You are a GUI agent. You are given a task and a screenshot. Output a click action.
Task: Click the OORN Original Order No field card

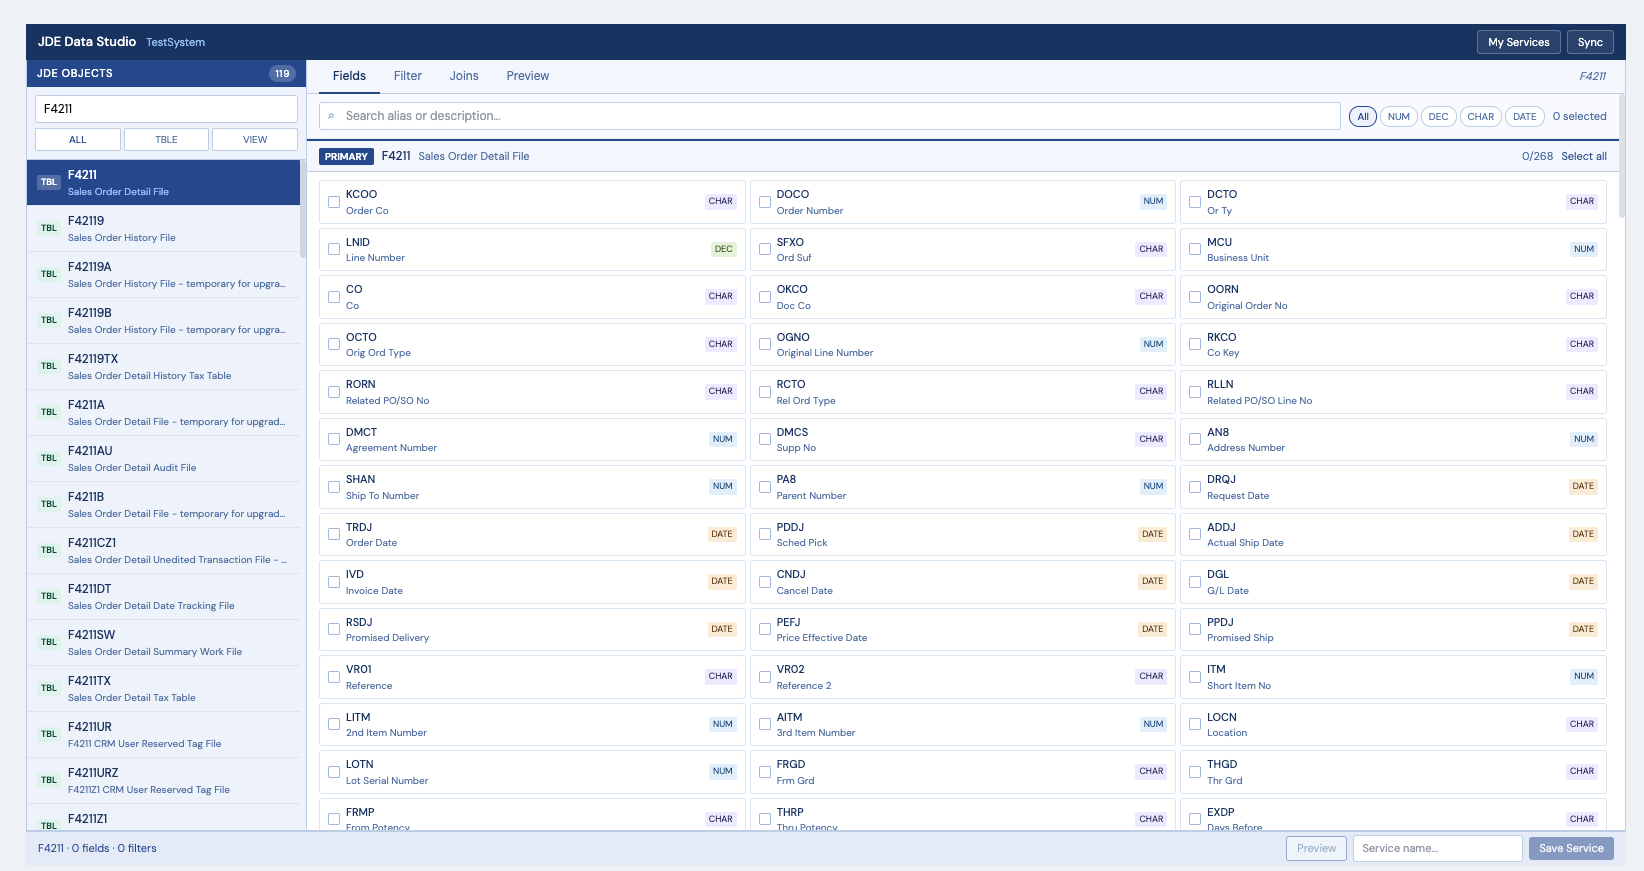[1393, 297]
